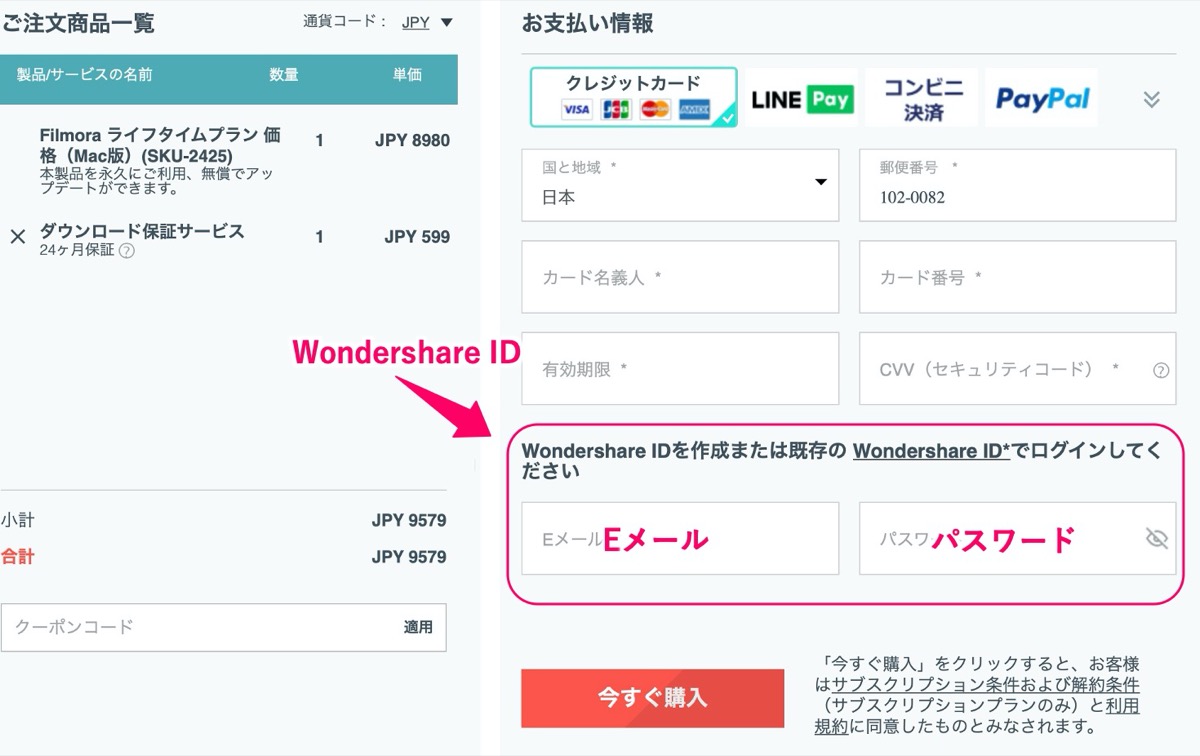The width and height of the screenshot is (1200, 756).
Task: Open the country and region dropdown (日本)
Action: [x=680, y=185]
